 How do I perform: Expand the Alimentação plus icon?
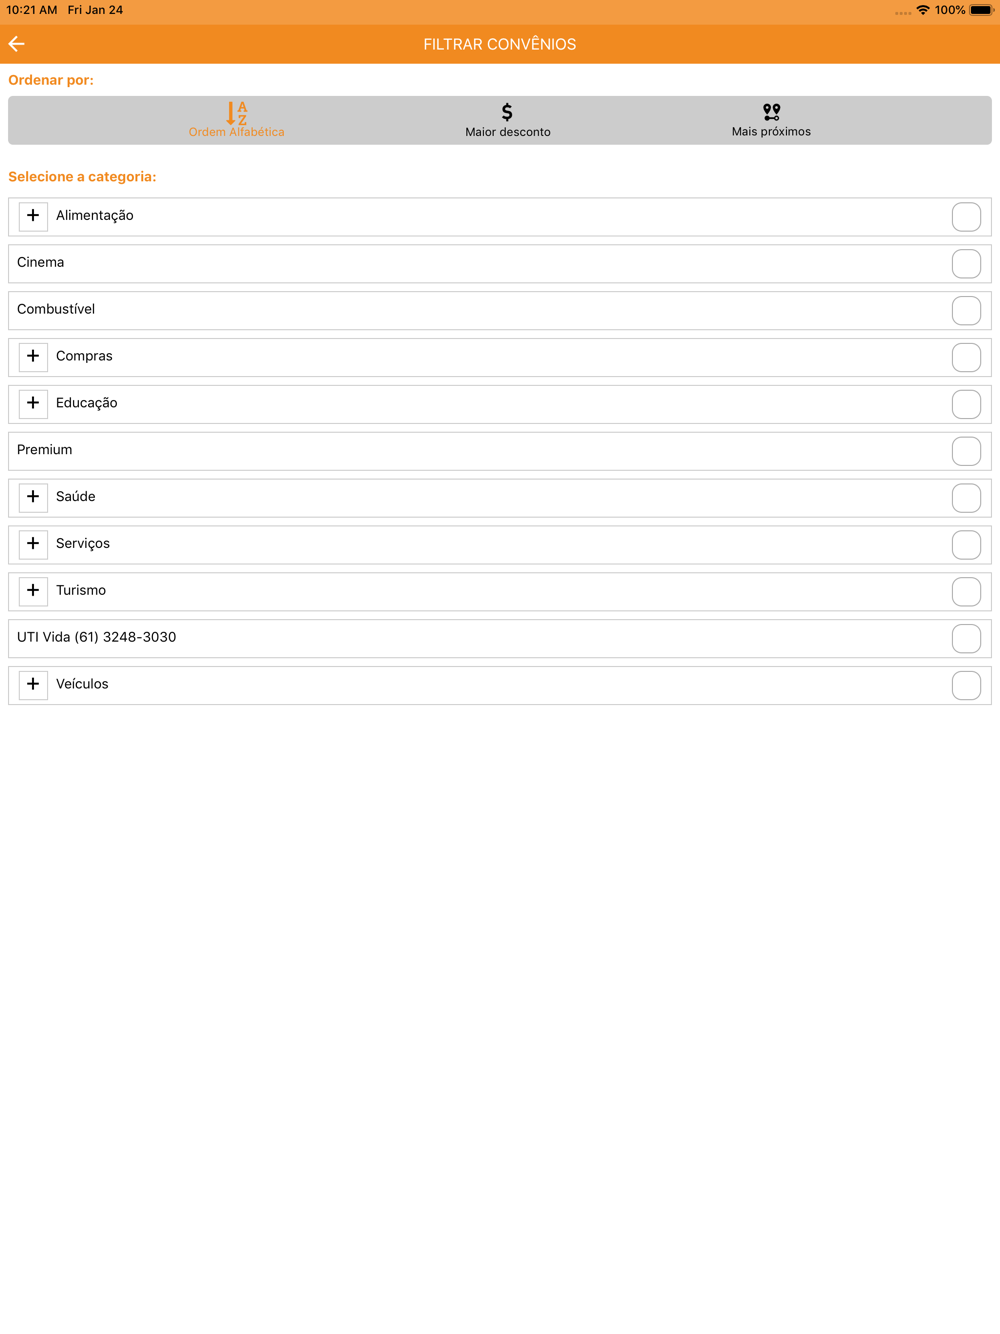coord(33,216)
